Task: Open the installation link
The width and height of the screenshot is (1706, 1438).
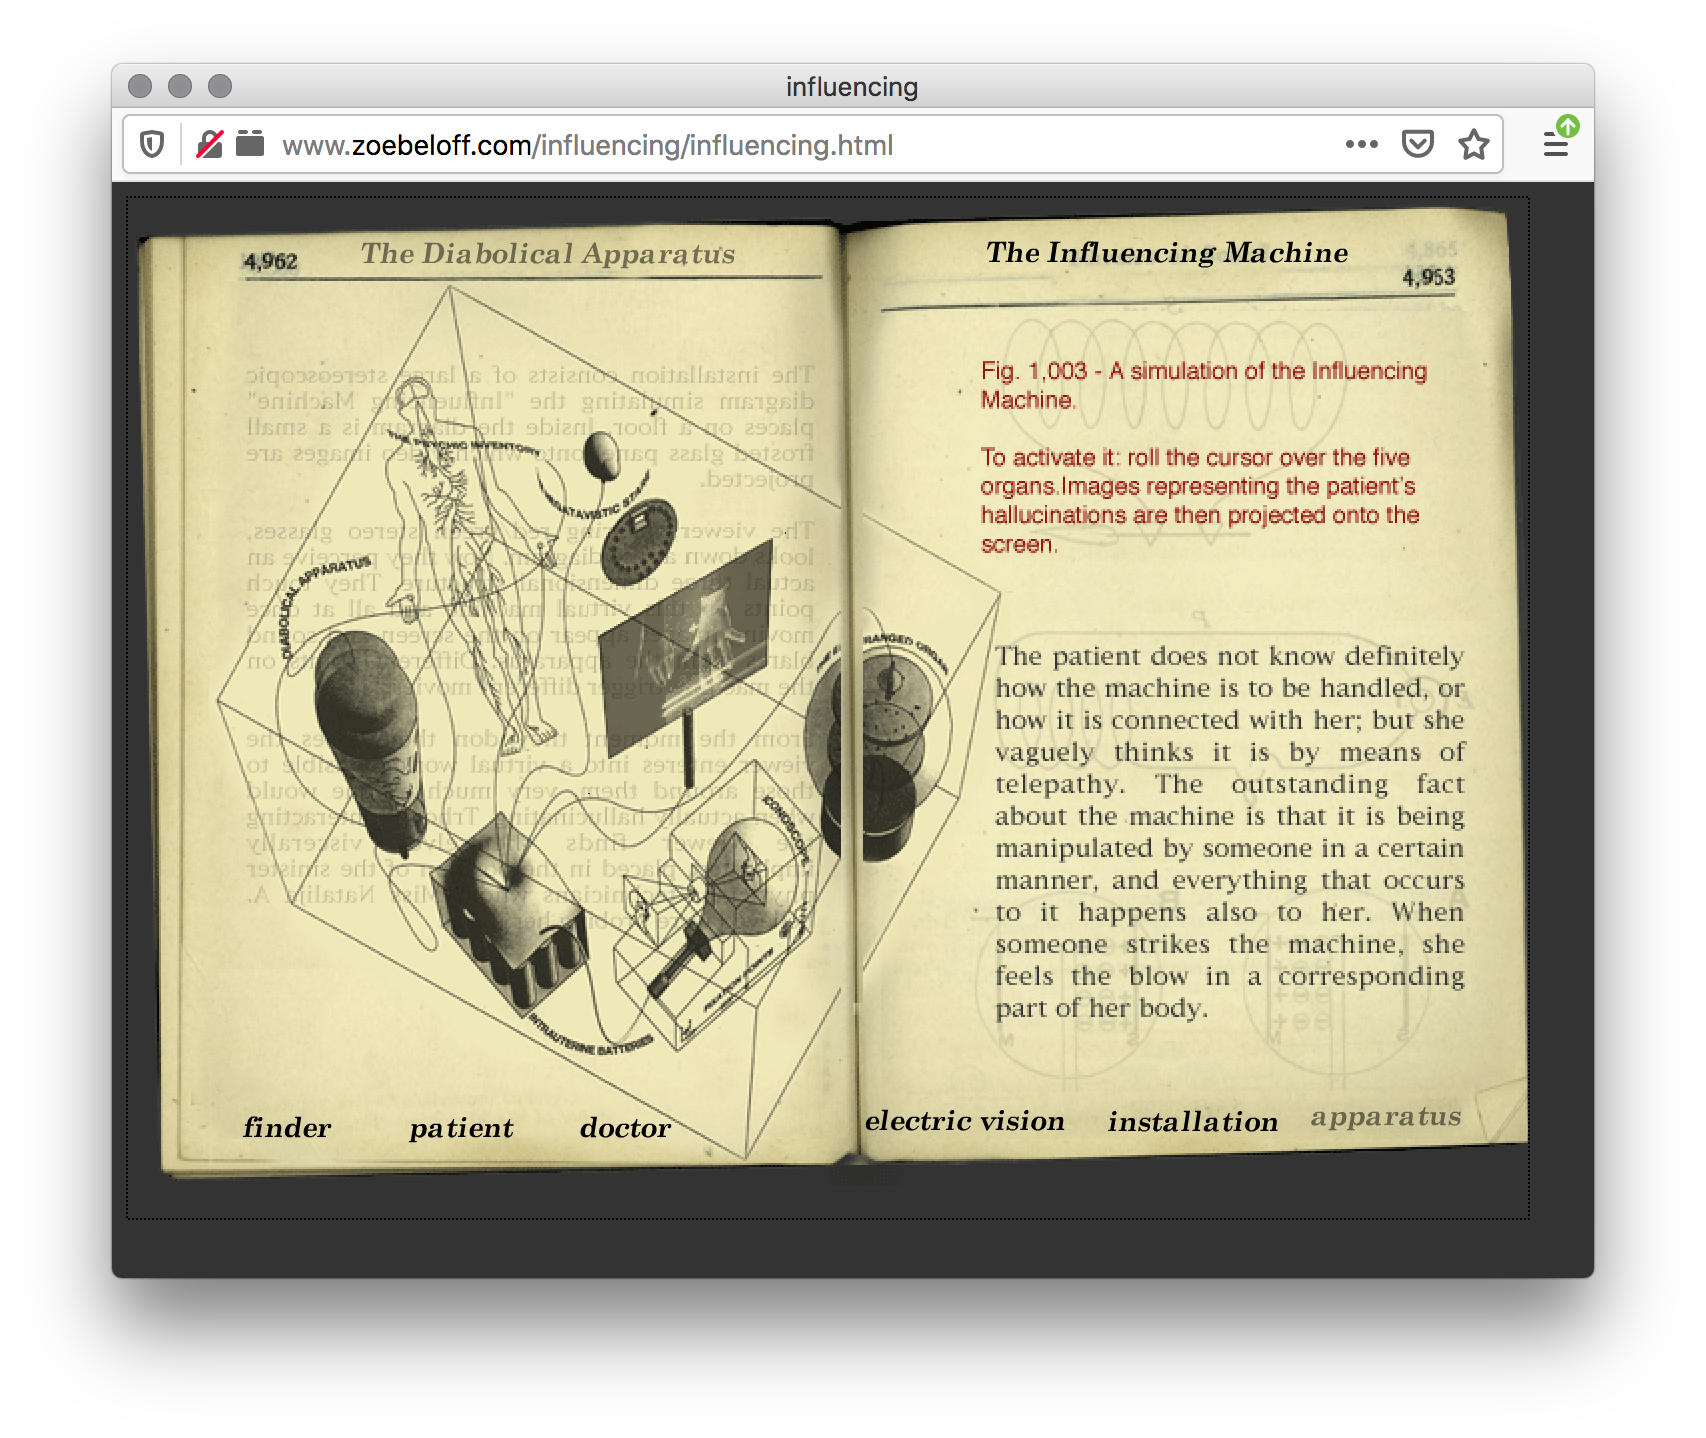Action: pyautogui.click(x=1193, y=1122)
